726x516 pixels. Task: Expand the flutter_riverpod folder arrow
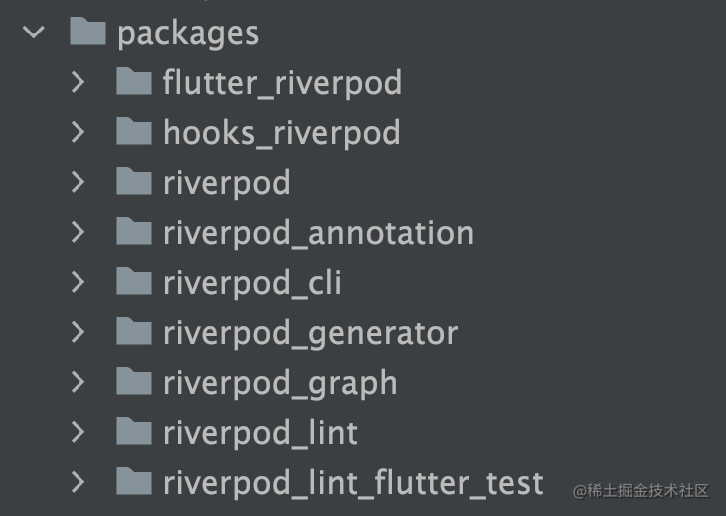pos(78,82)
